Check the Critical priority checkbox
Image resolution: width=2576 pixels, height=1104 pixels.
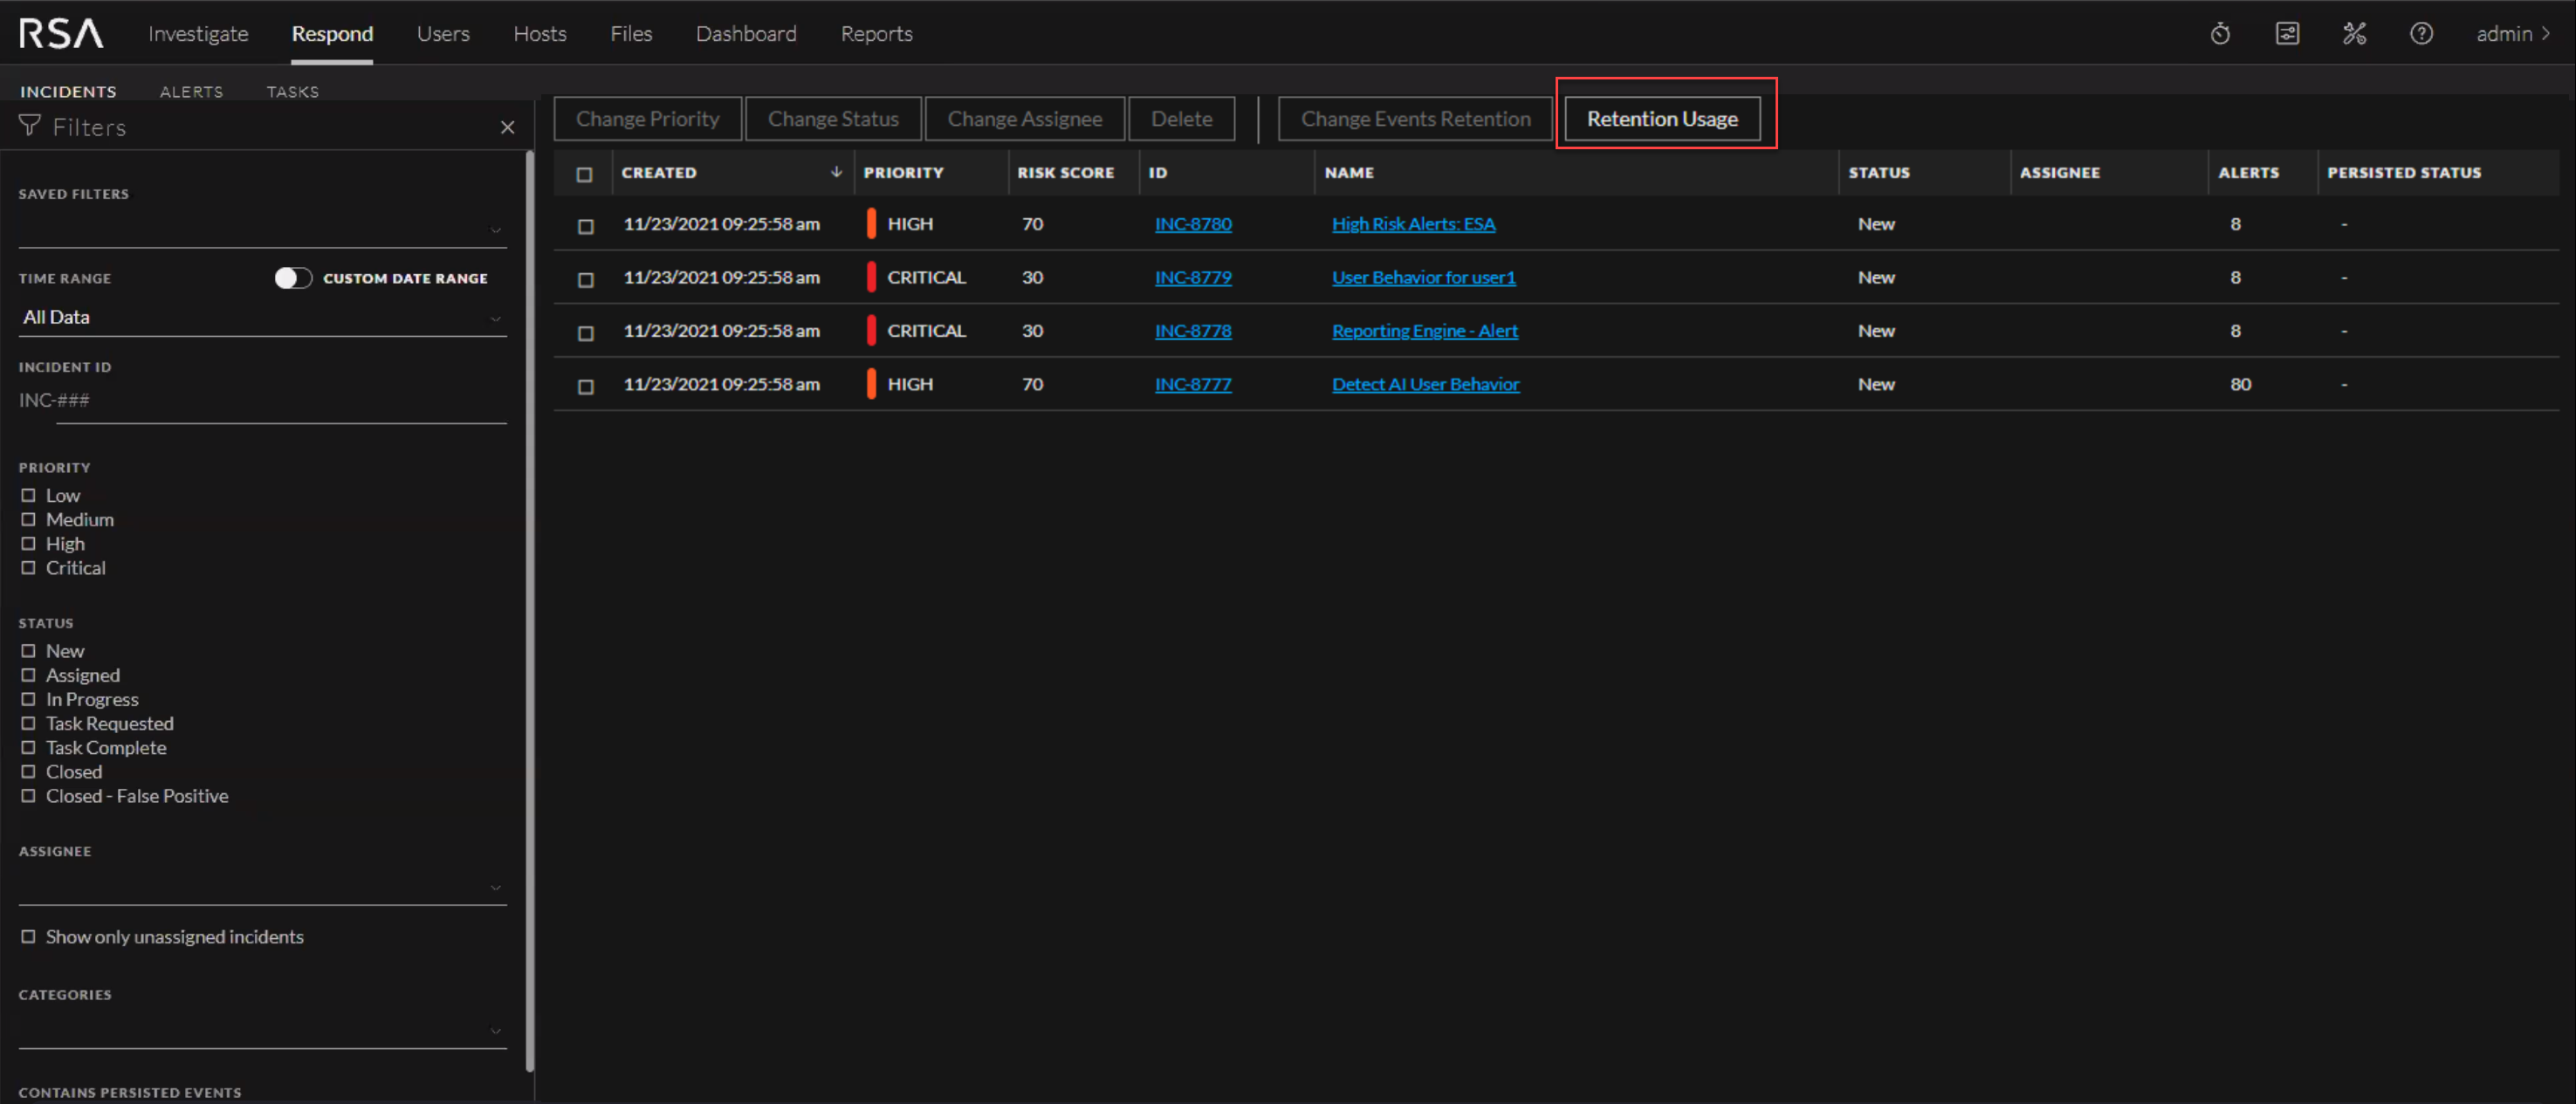[x=28, y=568]
